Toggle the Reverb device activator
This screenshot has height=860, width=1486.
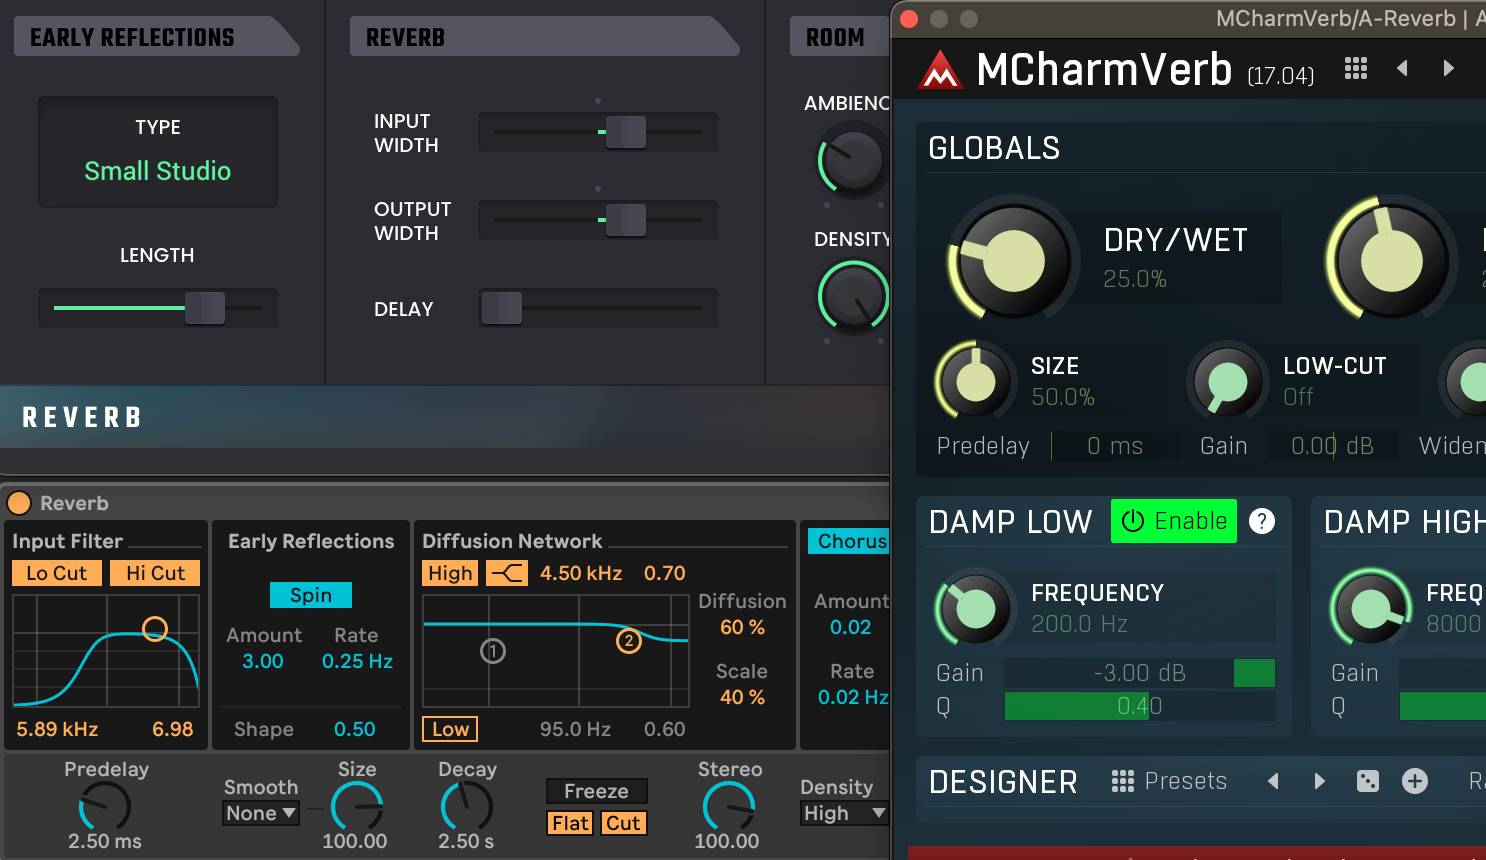coord(19,503)
